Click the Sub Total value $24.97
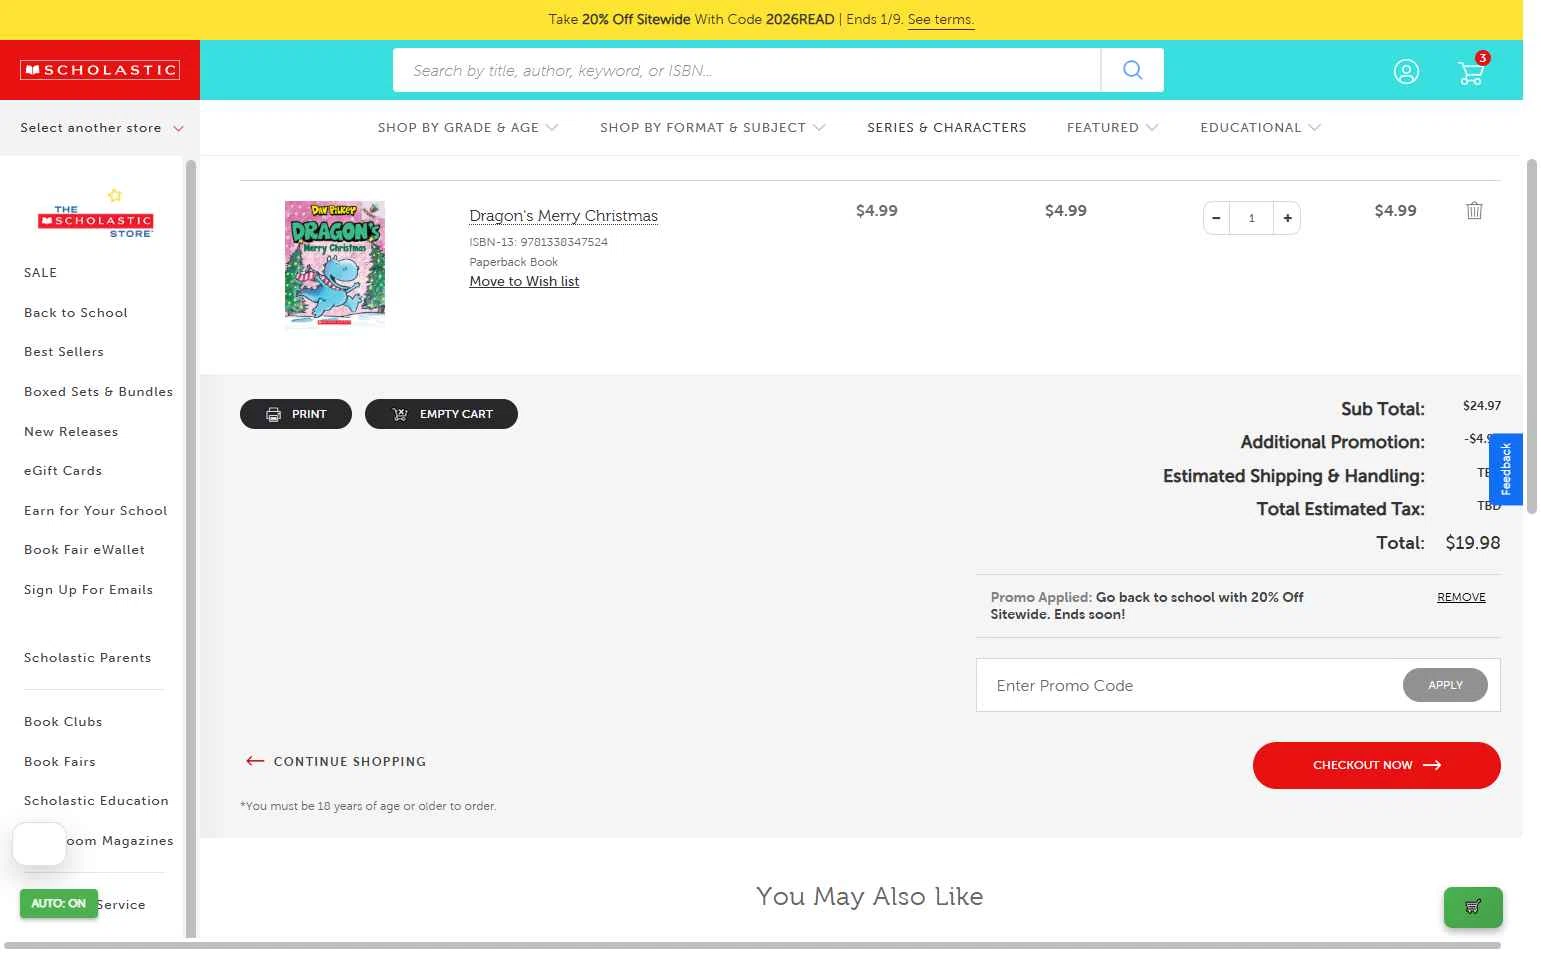The width and height of the screenshot is (1541, 953). click(1481, 405)
